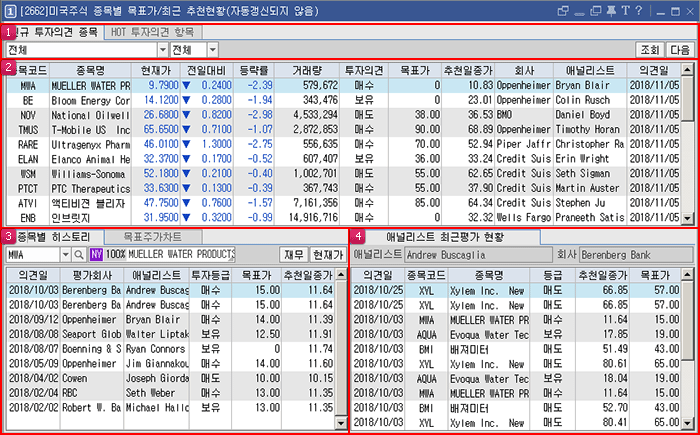Select the BE Bloom Energy row

click(x=344, y=100)
